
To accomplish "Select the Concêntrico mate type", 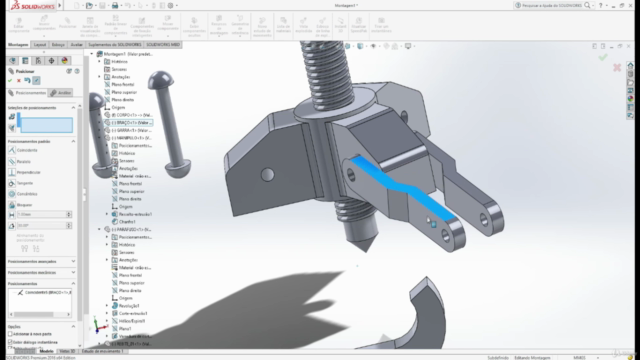I will [x=23, y=194].
